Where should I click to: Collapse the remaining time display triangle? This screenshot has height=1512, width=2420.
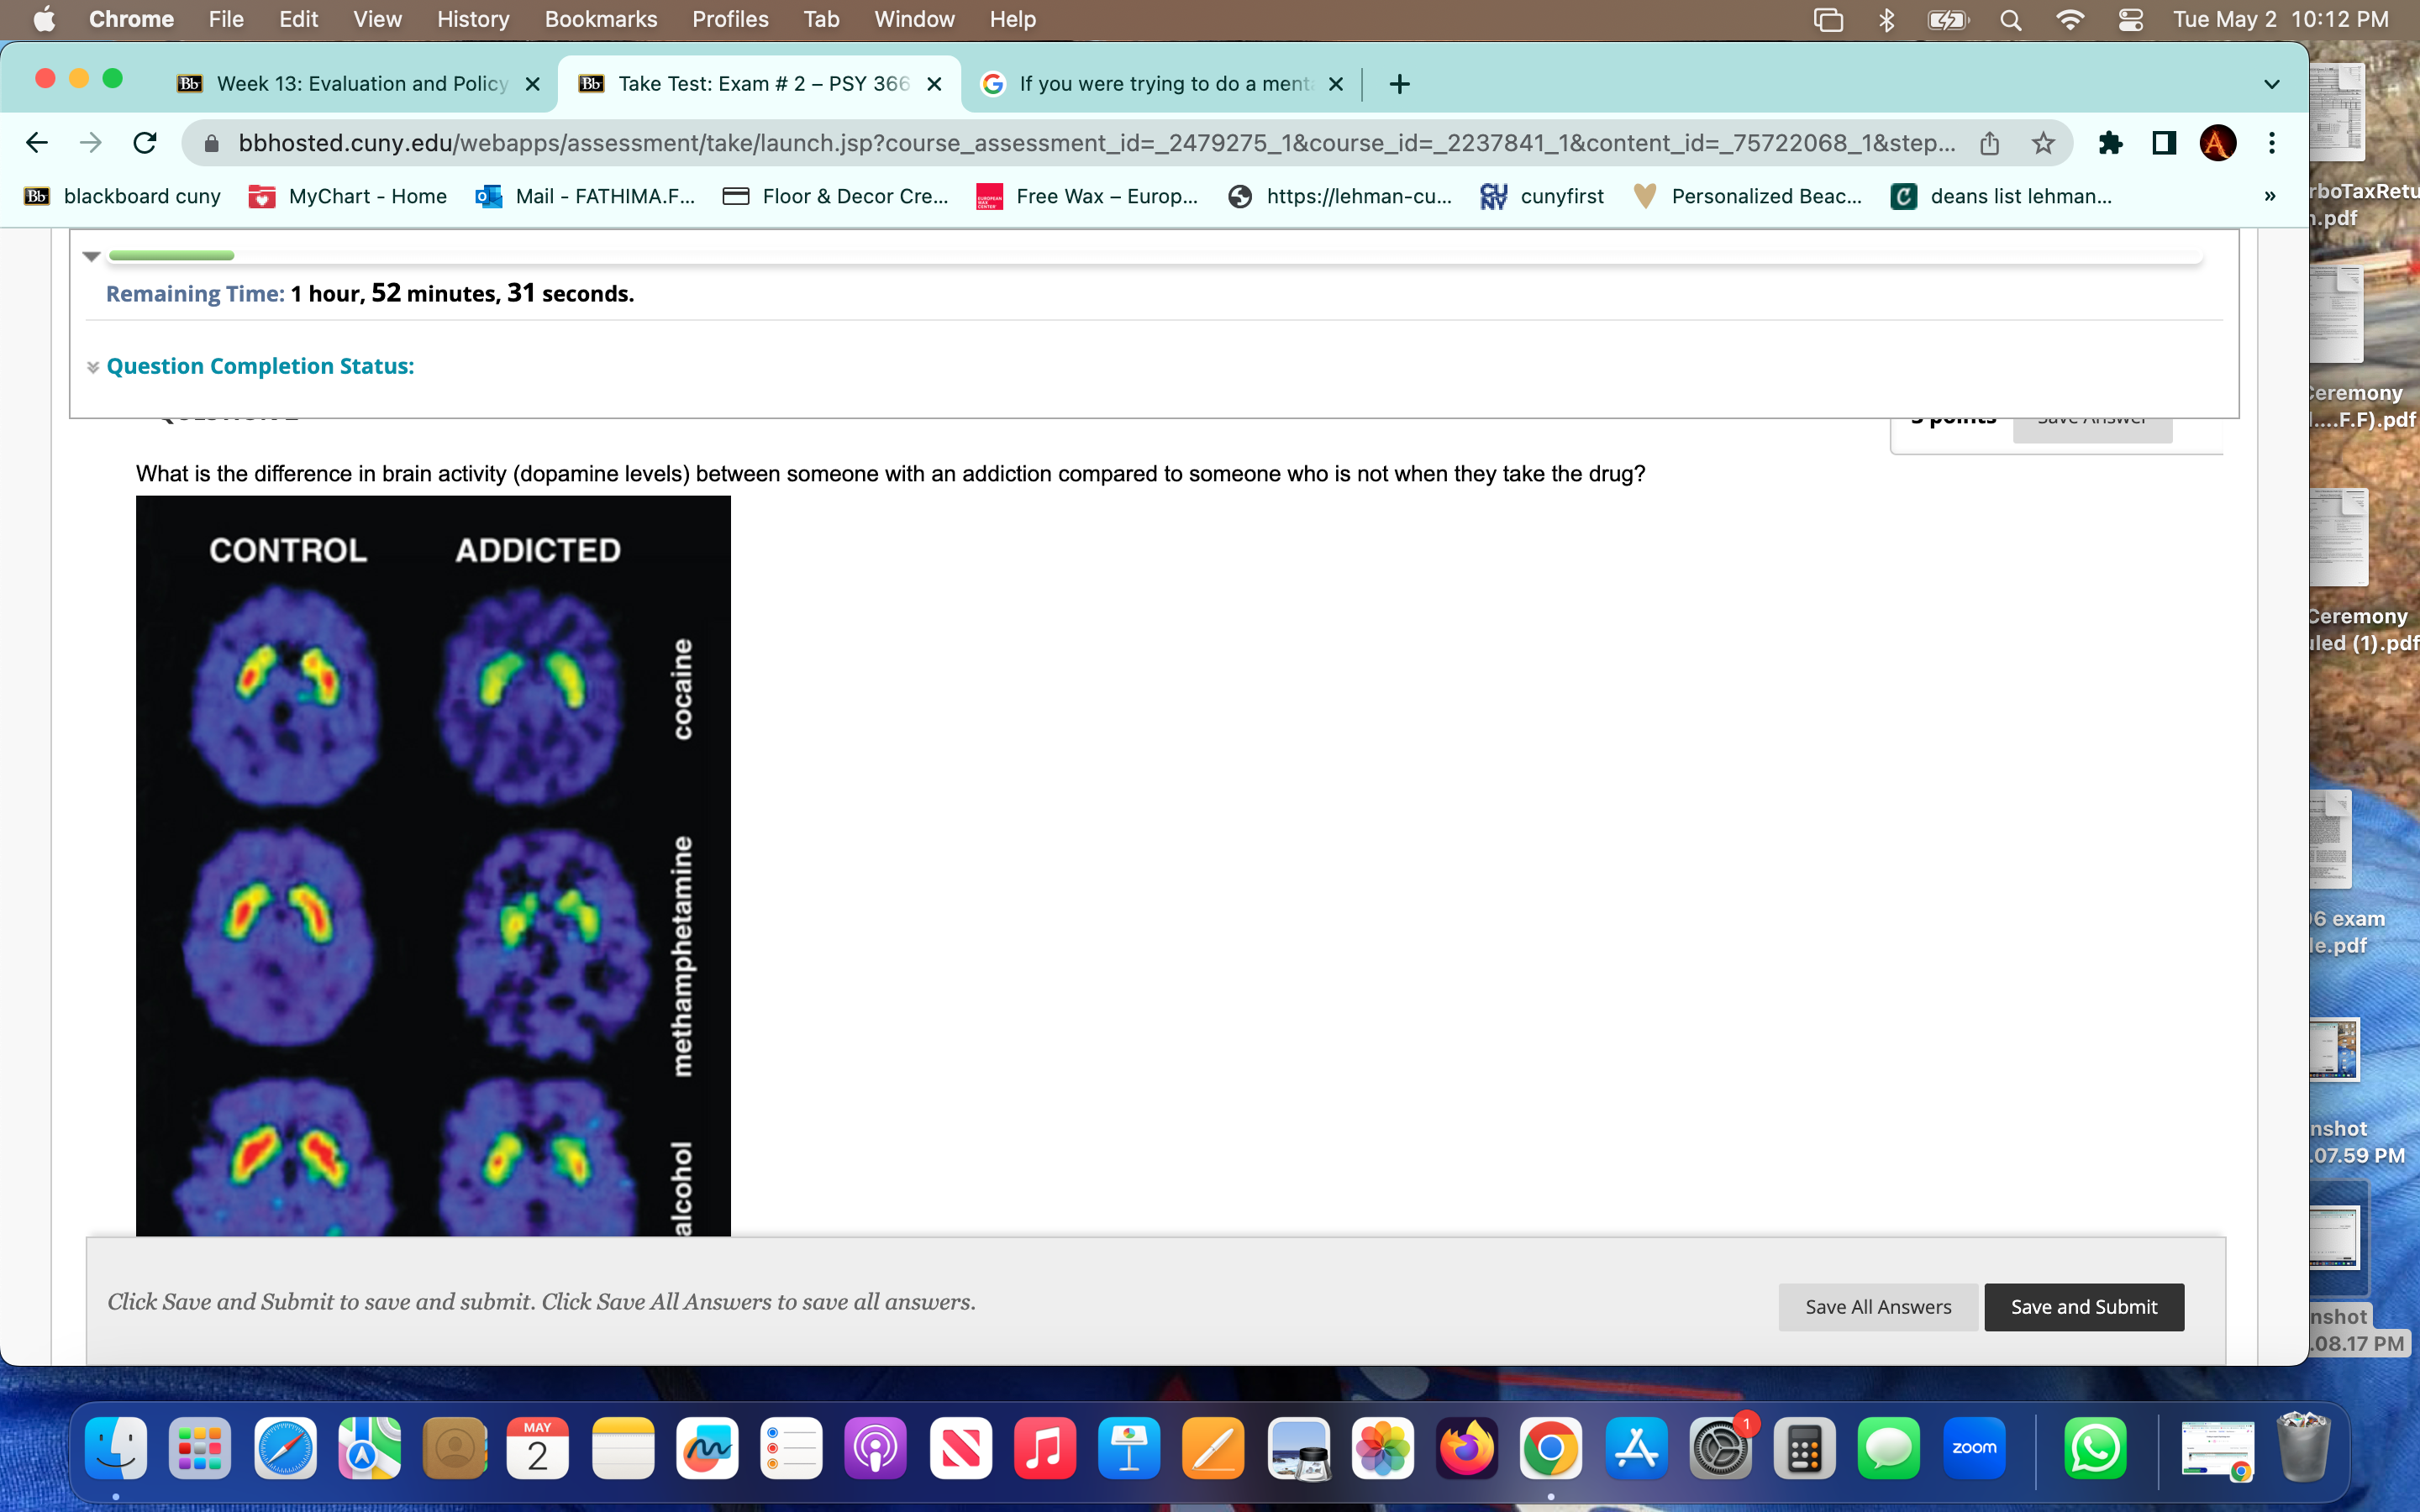point(91,256)
